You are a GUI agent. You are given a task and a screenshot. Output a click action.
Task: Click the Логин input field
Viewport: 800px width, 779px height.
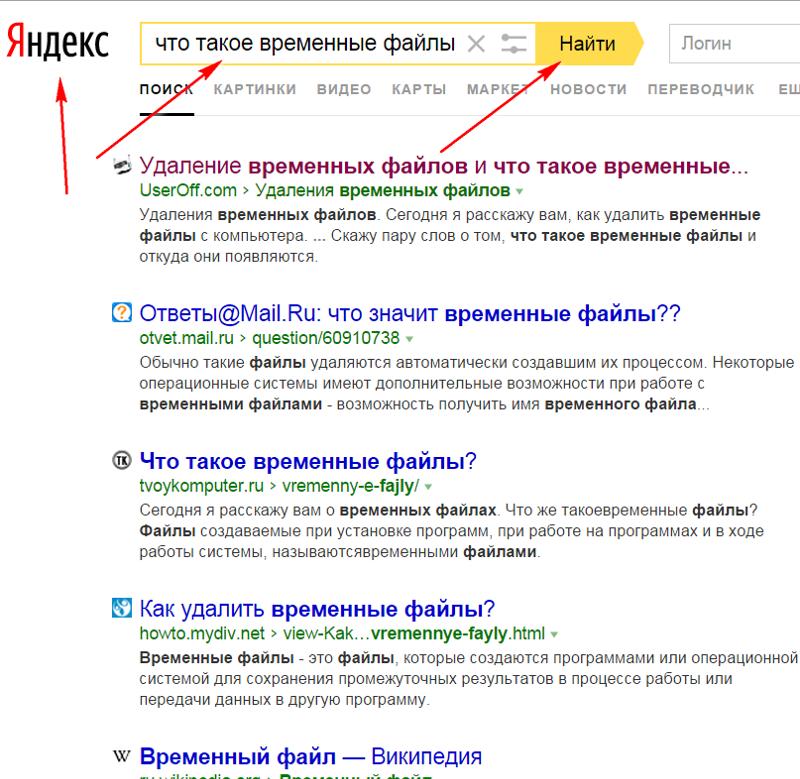[734, 43]
